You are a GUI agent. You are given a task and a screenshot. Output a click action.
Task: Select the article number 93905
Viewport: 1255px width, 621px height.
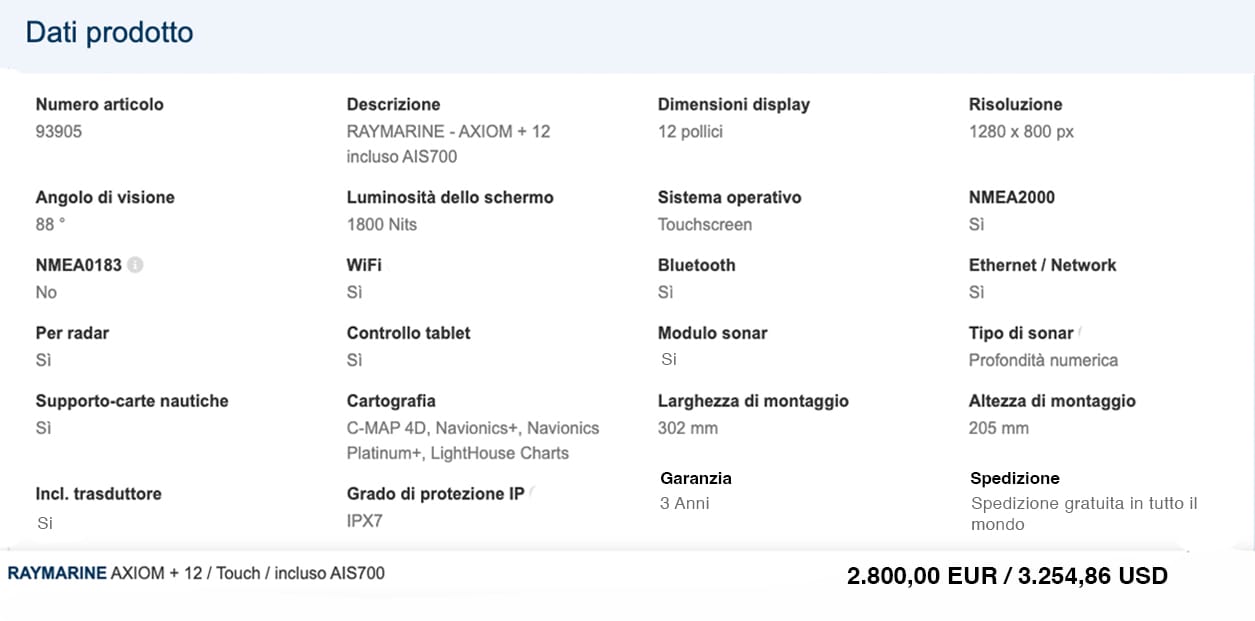59,131
